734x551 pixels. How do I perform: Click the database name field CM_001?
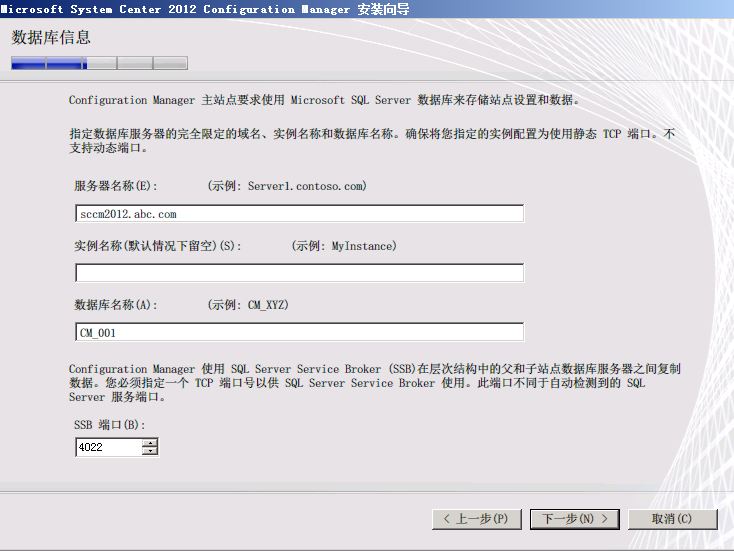coord(300,332)
